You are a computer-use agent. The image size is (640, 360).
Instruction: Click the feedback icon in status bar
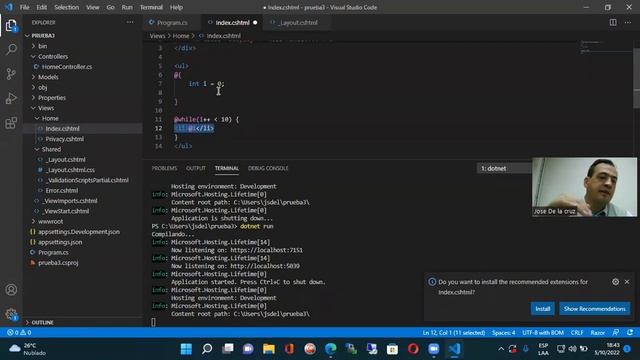tap(616, 333)
